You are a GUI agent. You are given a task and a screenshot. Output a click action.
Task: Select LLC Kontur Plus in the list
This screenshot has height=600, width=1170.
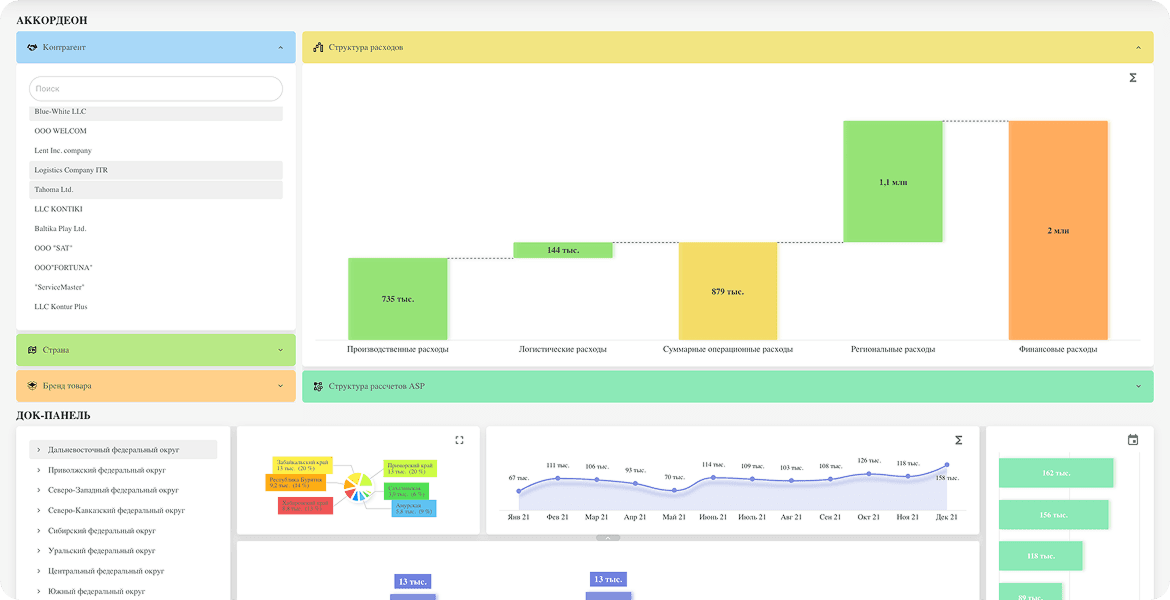[x=156, y=307]
